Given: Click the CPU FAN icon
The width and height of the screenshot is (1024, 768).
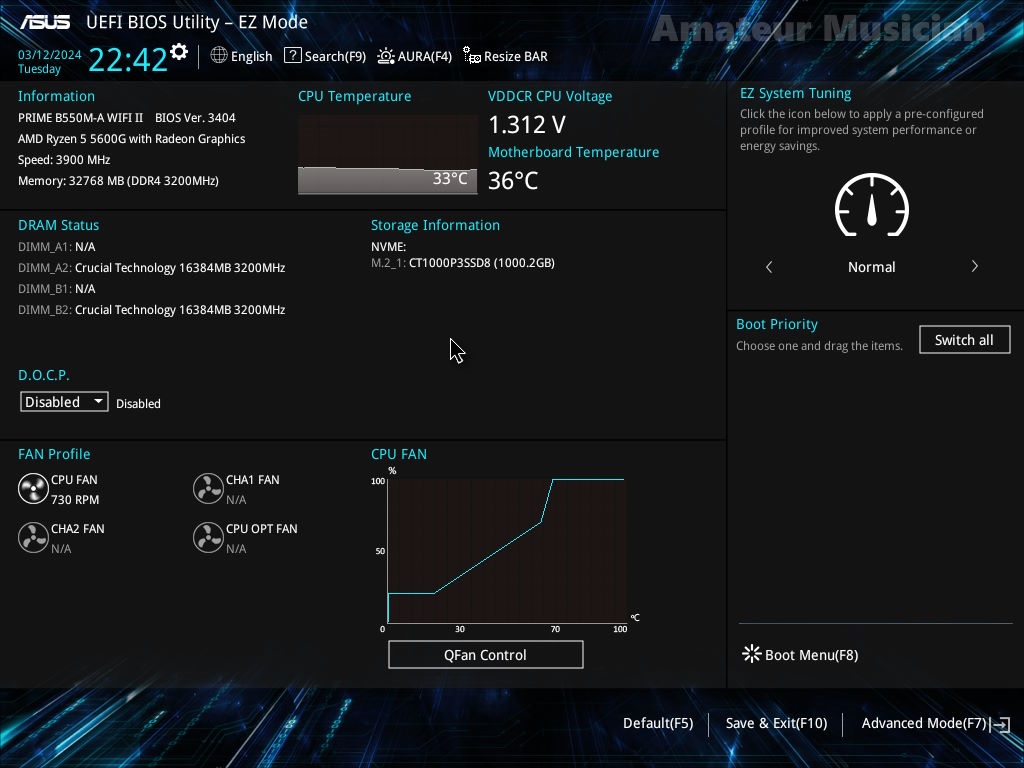Looking at the screenshot, I should pos(33,489).
